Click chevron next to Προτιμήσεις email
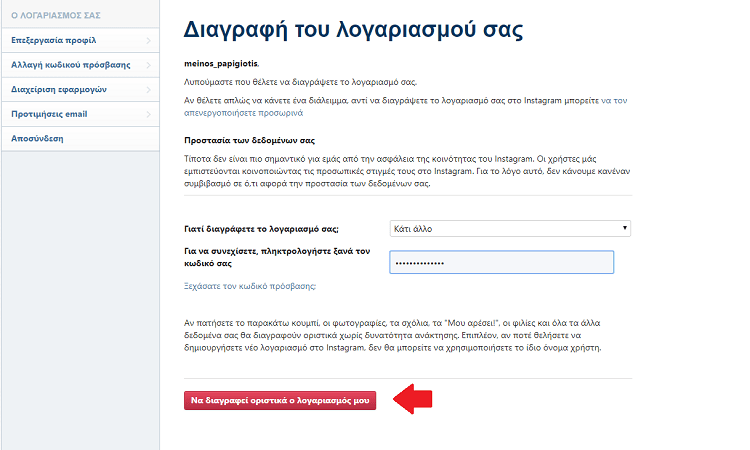The height and width of the screenshot is (450, 750). [148, 114]
